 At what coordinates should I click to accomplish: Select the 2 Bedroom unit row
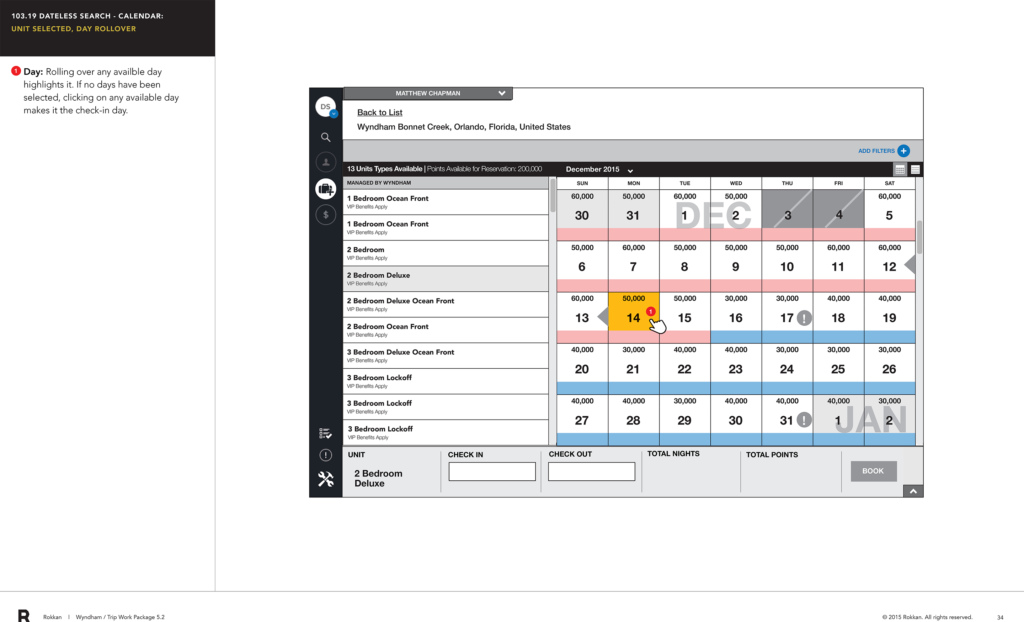click(x=445, y=254)
